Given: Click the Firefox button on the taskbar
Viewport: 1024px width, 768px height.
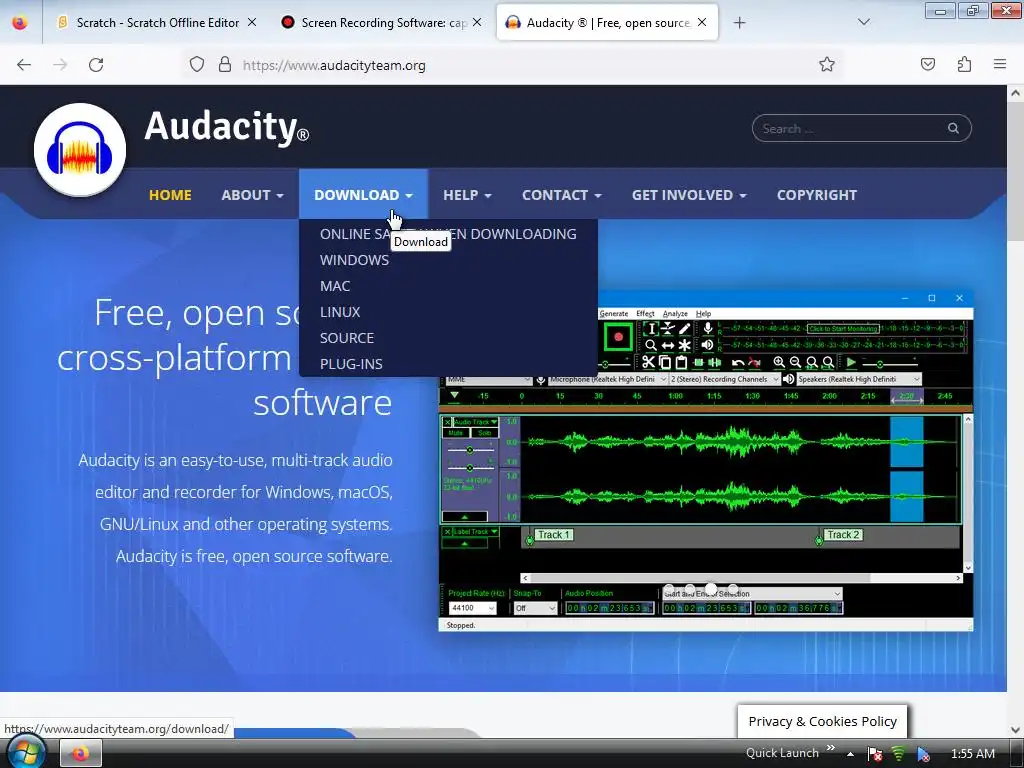Looking at the screenshot, I should 81,754.
